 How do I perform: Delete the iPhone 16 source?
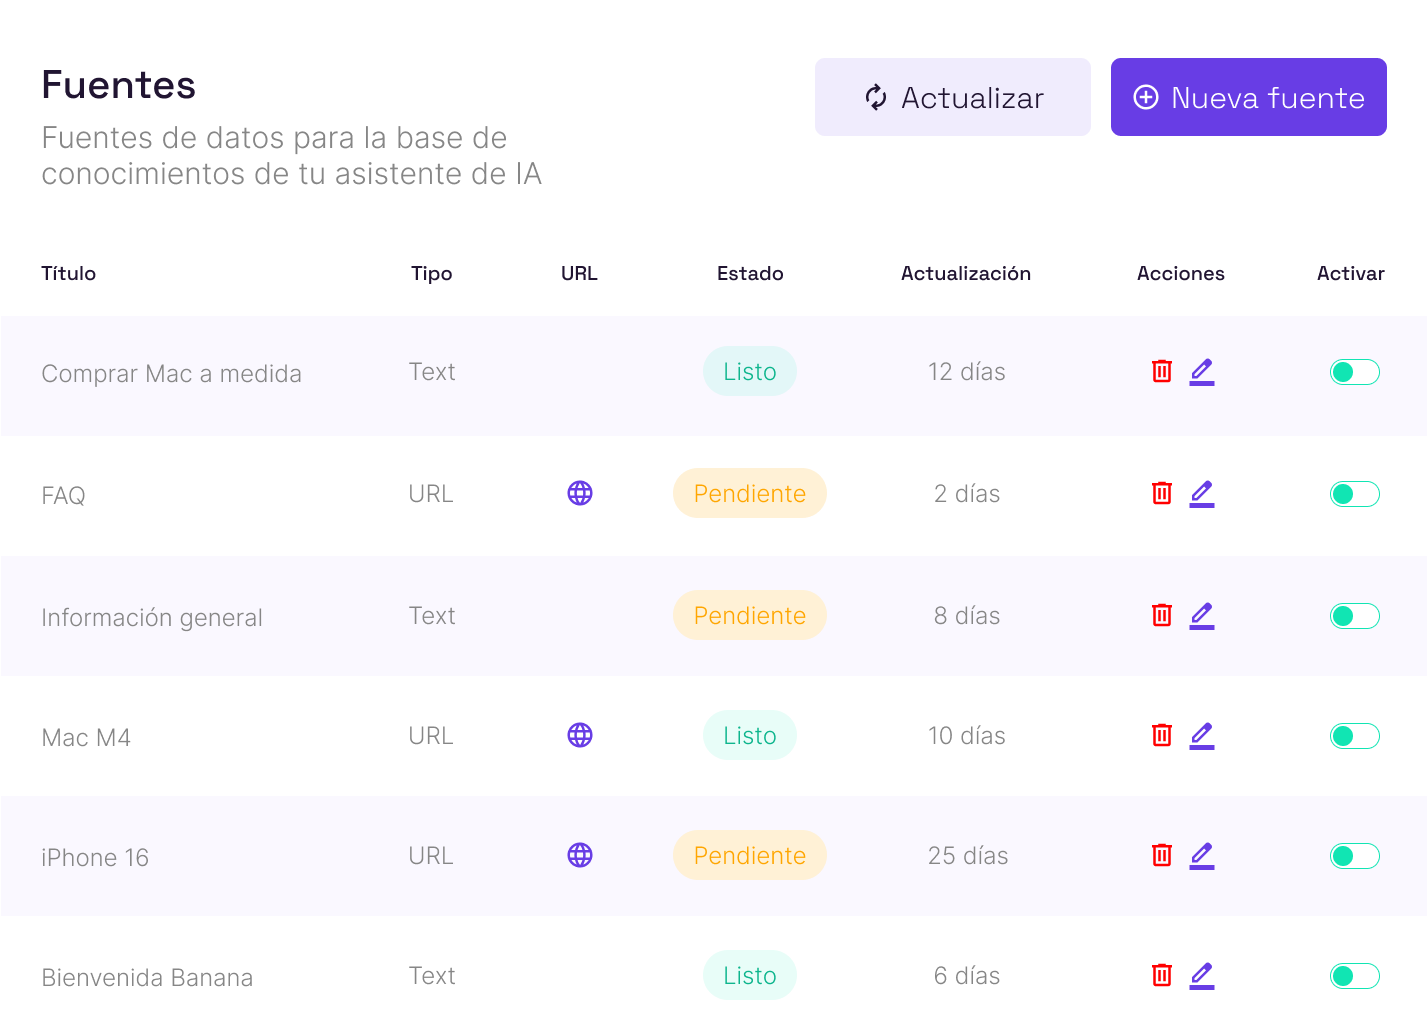(x=1161, y=855)
